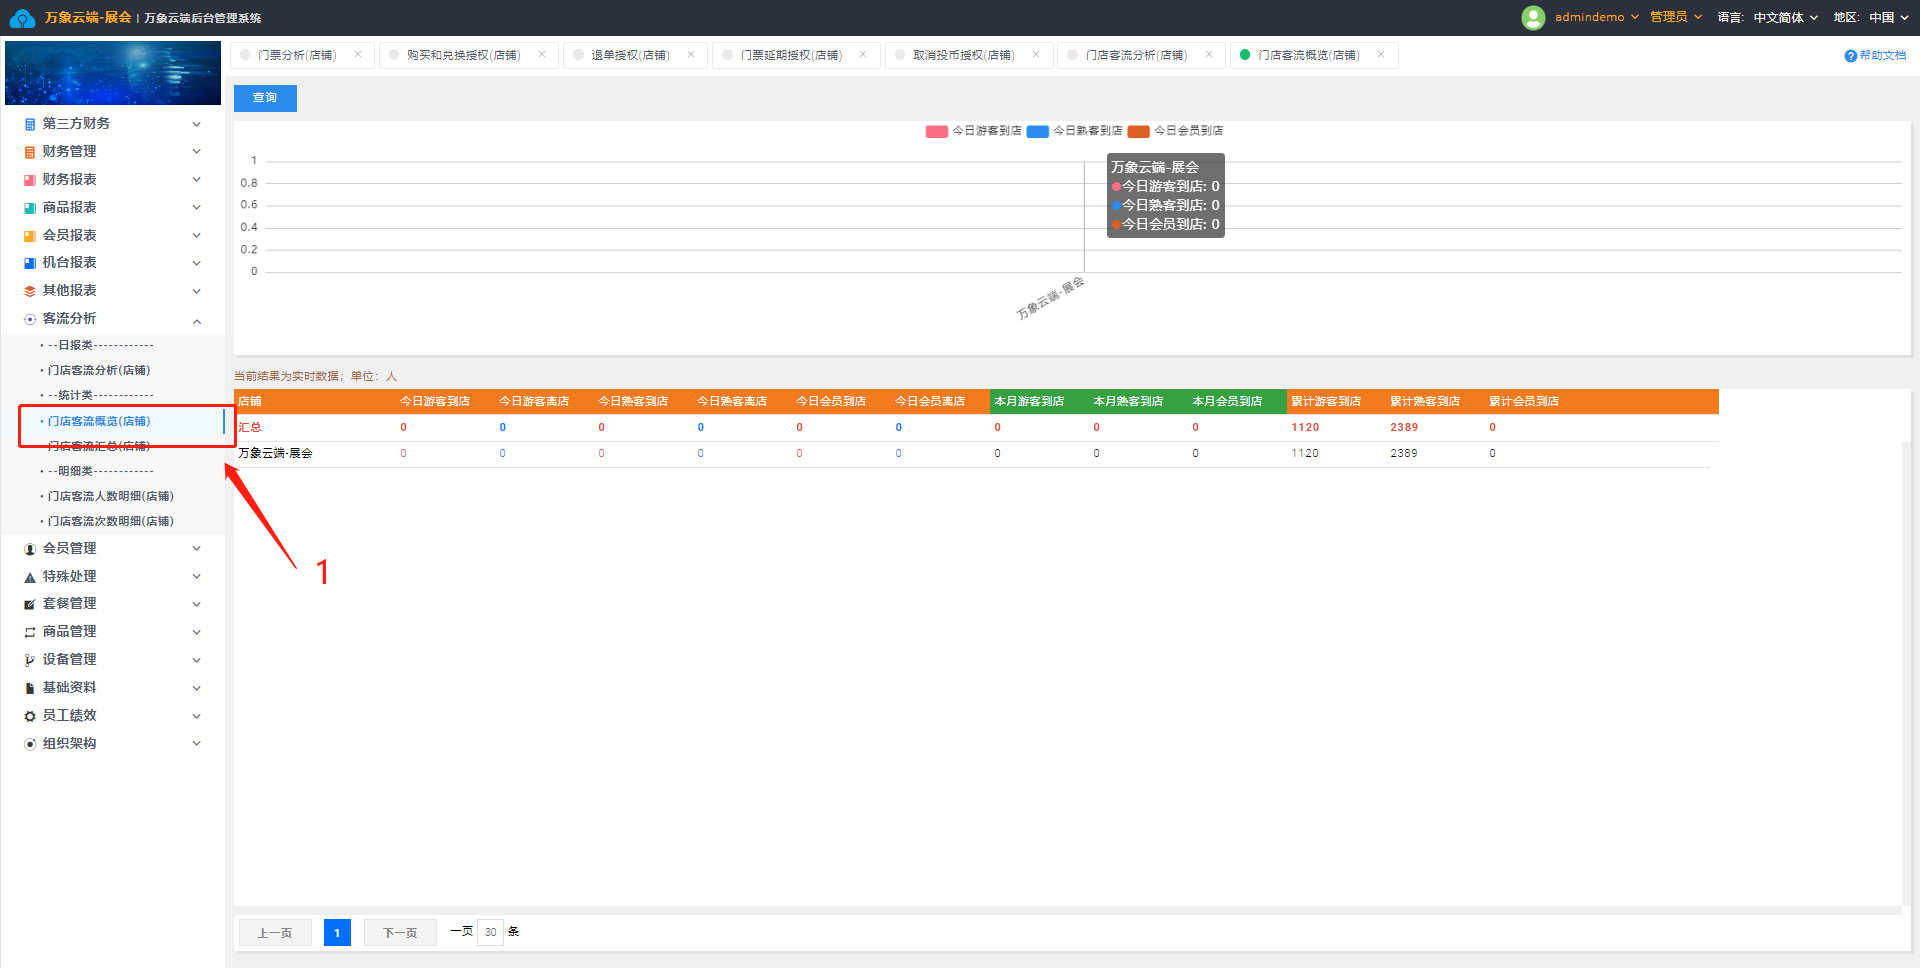1920x968 pixels.
Task: Click the 累计游客到店 column header
Action: (x=1326, y=402)
